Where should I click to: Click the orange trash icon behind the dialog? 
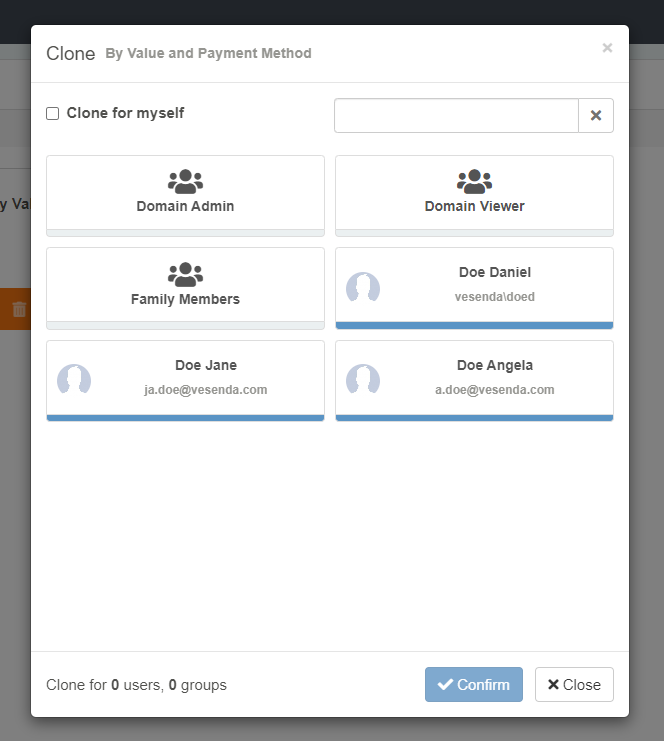point(19,309)
